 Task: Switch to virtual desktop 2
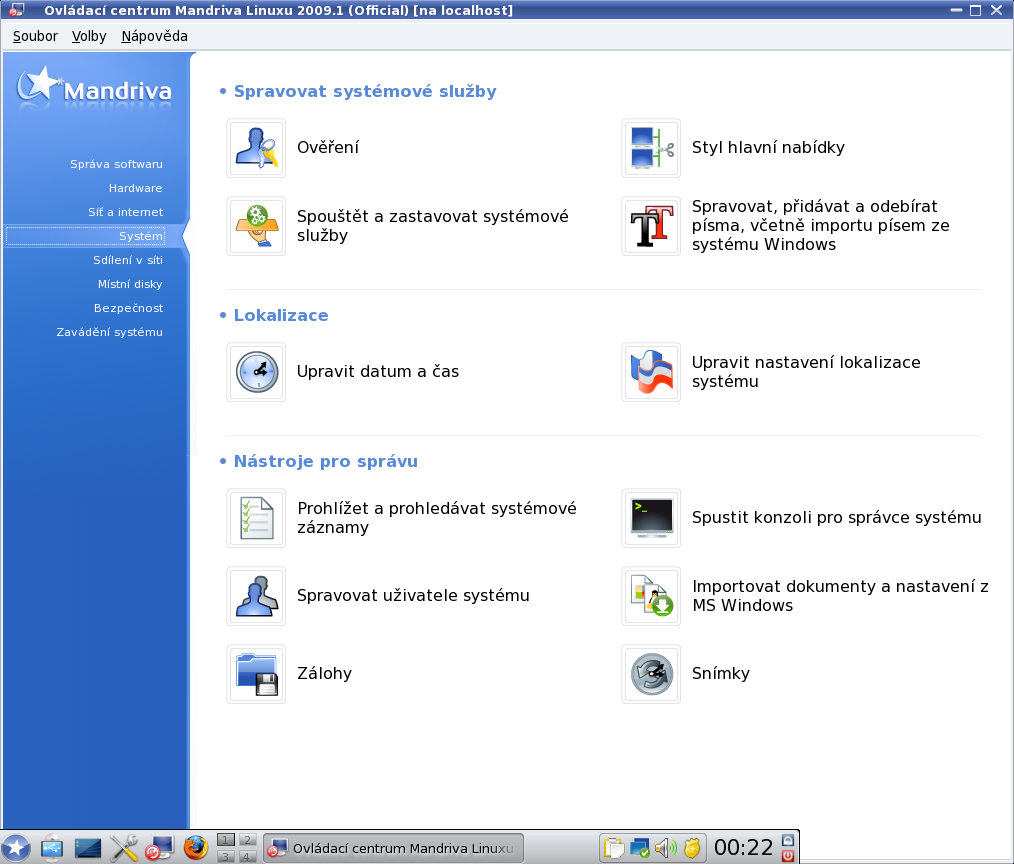coord(246,840)
